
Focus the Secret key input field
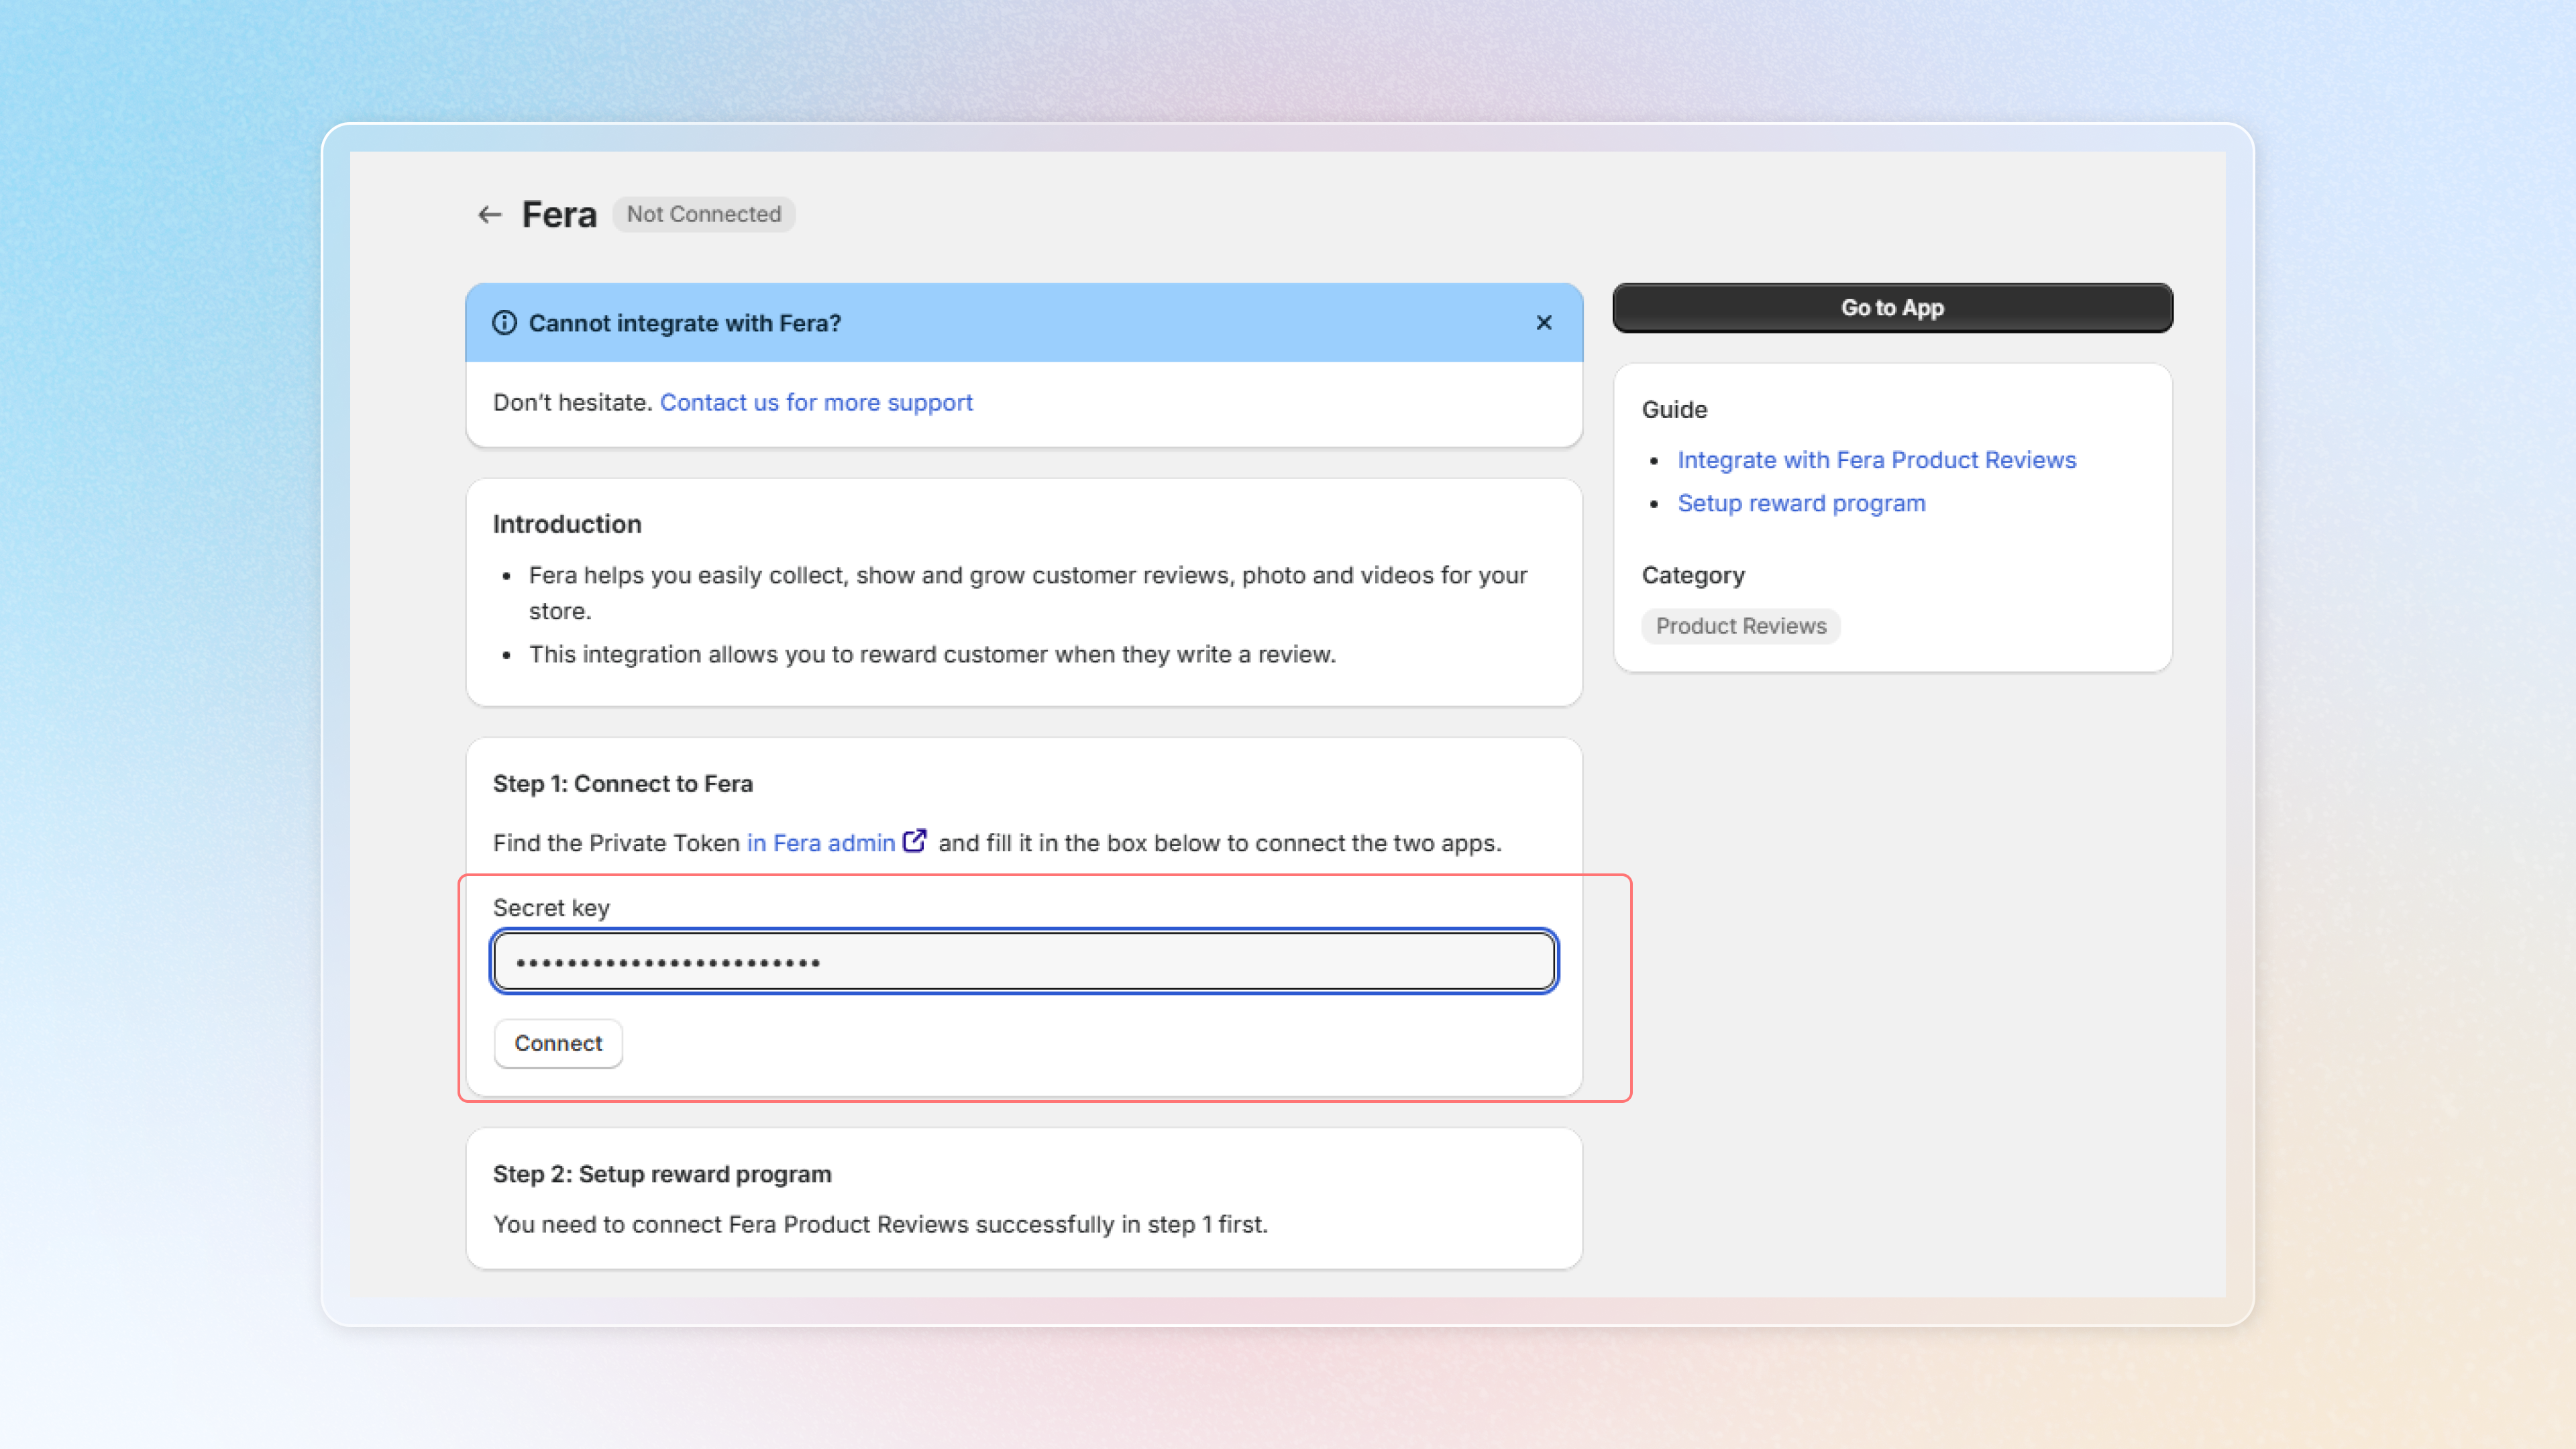[1024, 962]
